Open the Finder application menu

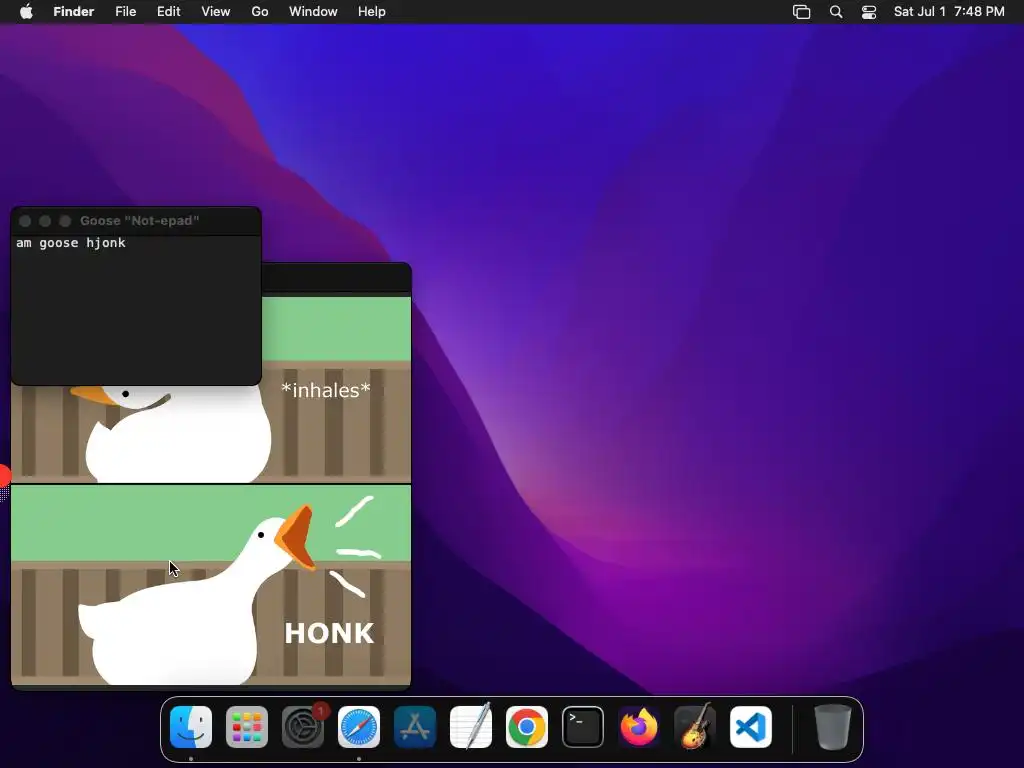coord(74,12)
